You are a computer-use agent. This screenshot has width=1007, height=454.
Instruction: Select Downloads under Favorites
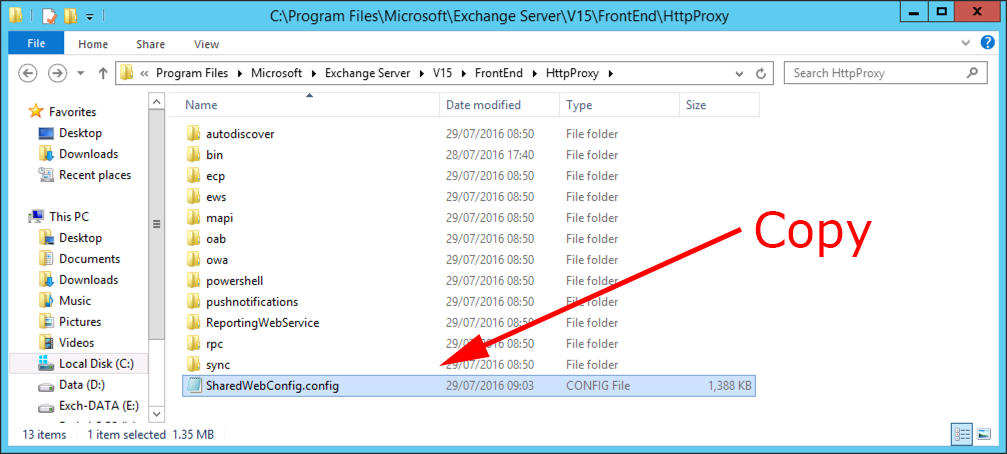(x=89, y=153)
